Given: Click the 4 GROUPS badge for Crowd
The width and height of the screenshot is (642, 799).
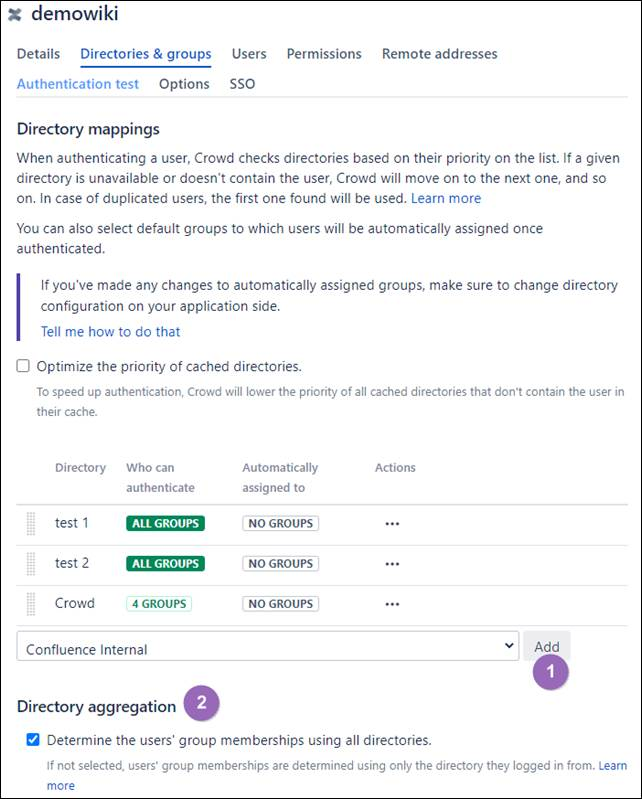Looking at the screenshot, I should coord(159,604).
